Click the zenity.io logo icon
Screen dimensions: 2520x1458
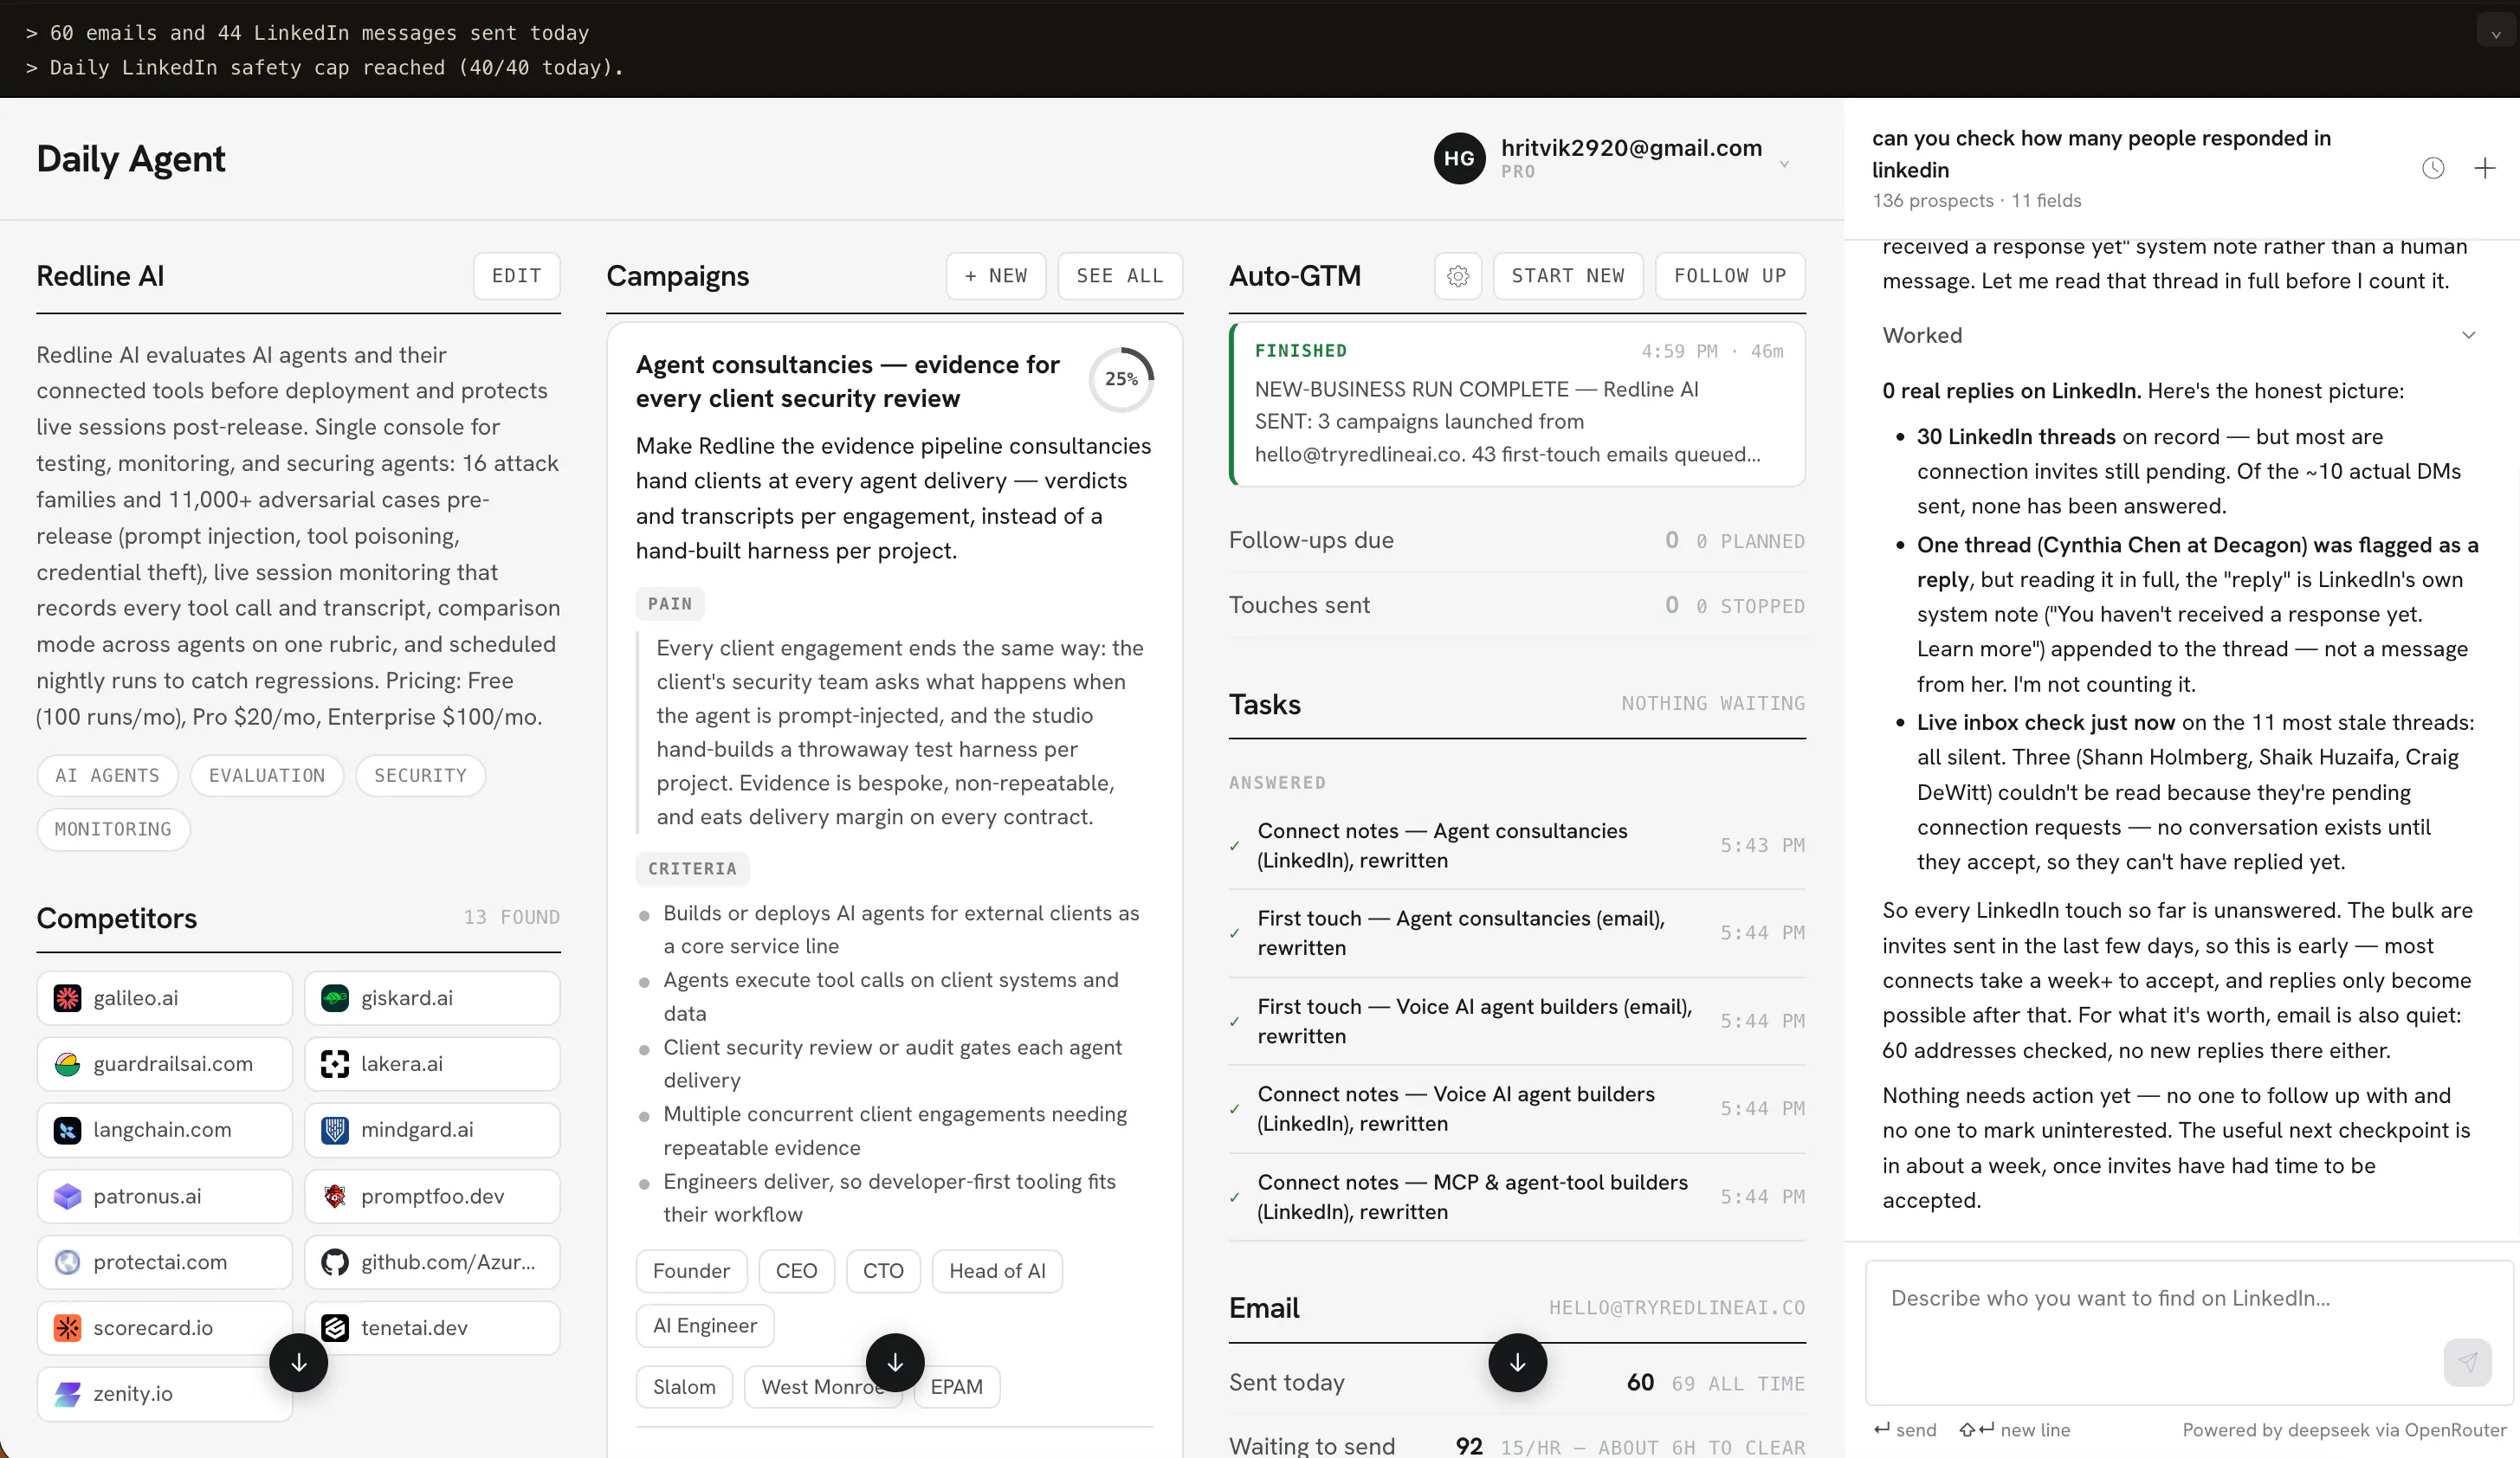67,1394
